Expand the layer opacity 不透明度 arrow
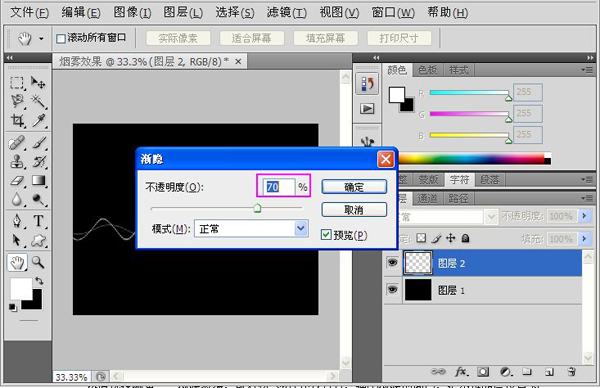600x388 pixels. click(585, 216)
